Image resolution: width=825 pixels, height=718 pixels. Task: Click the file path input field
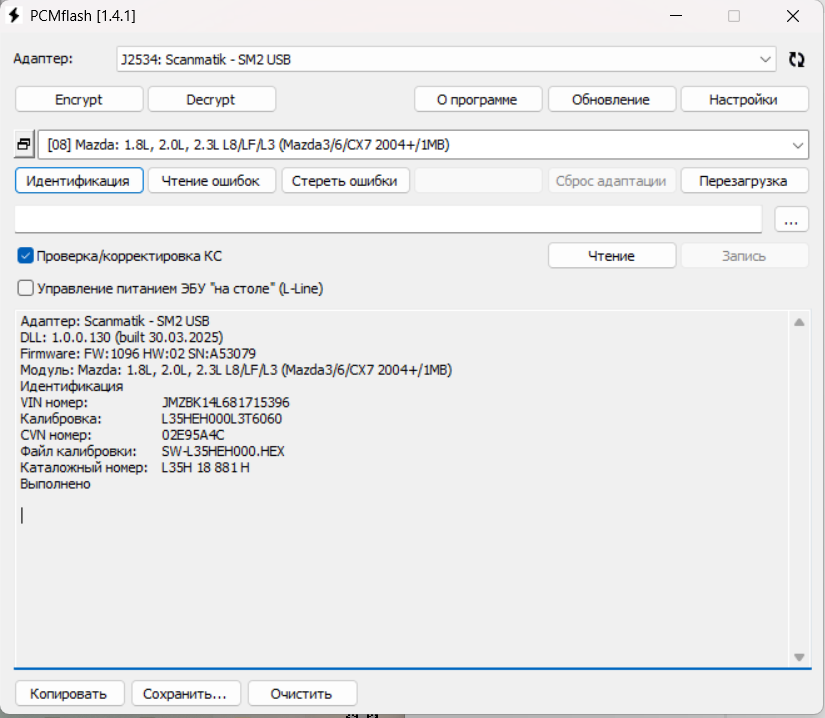pos(388,219)
